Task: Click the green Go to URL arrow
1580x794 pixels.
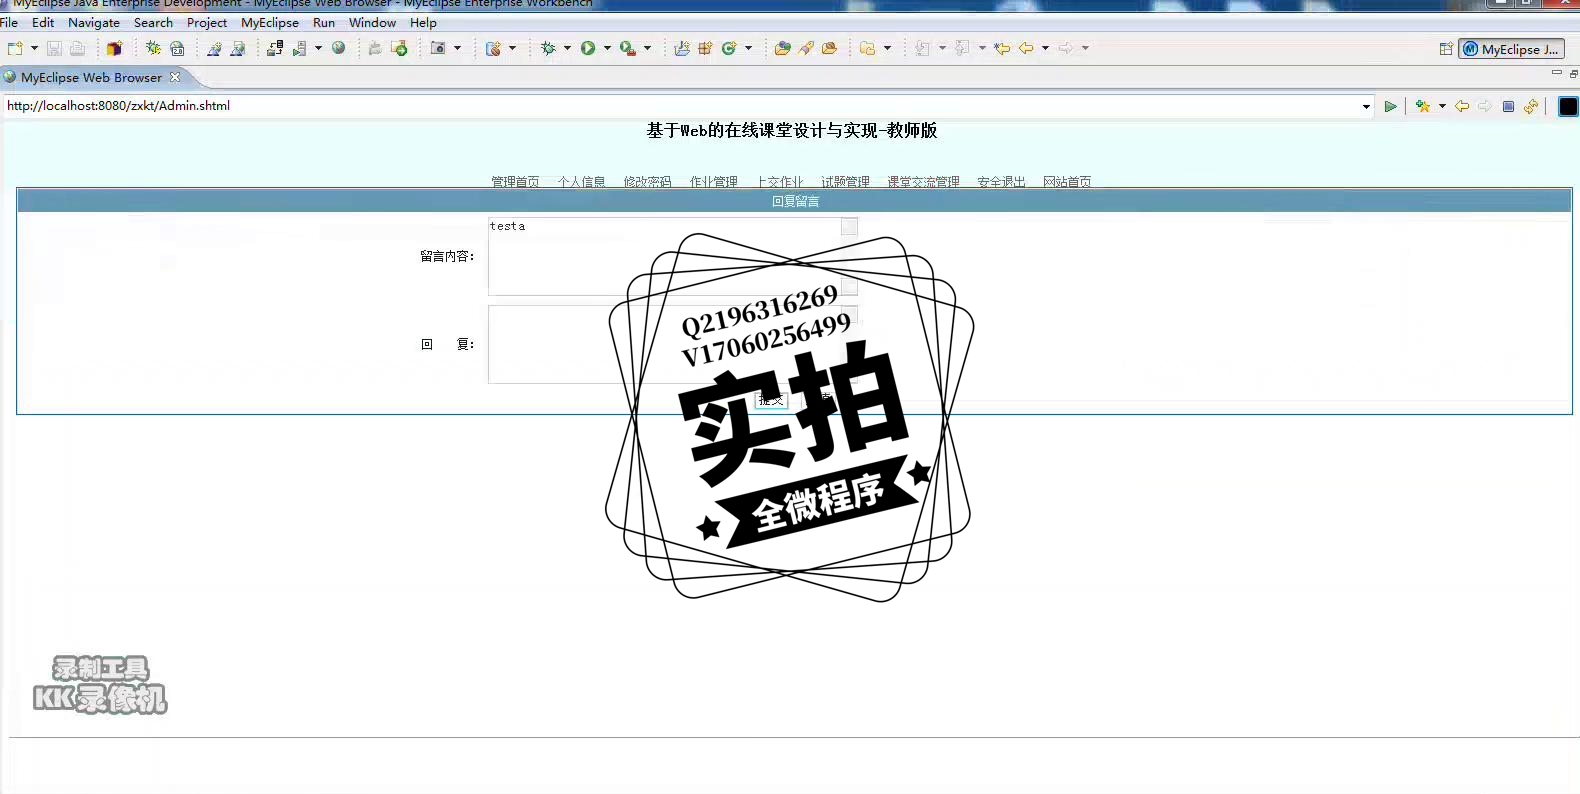Action: click(1390, 106)
